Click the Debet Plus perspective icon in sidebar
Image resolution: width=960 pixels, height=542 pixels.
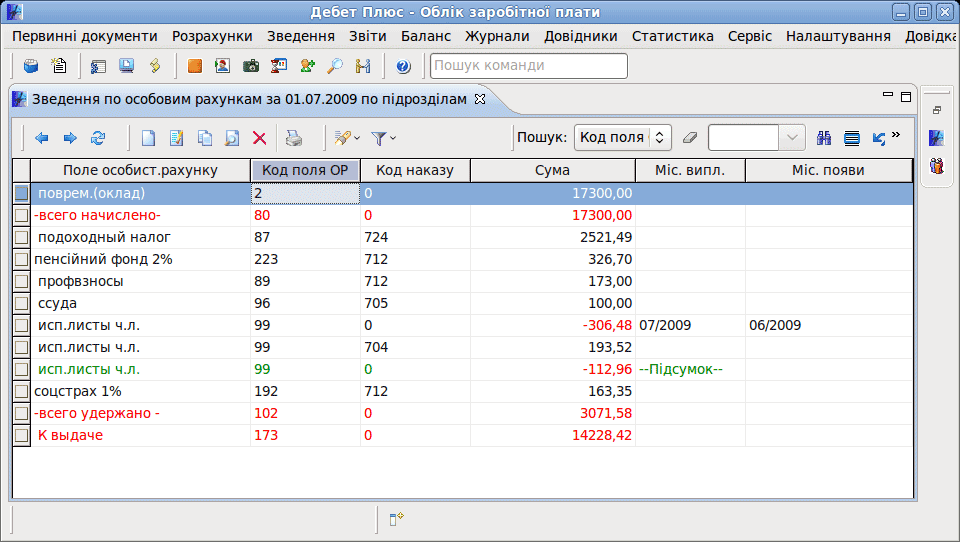click(937, 138)
